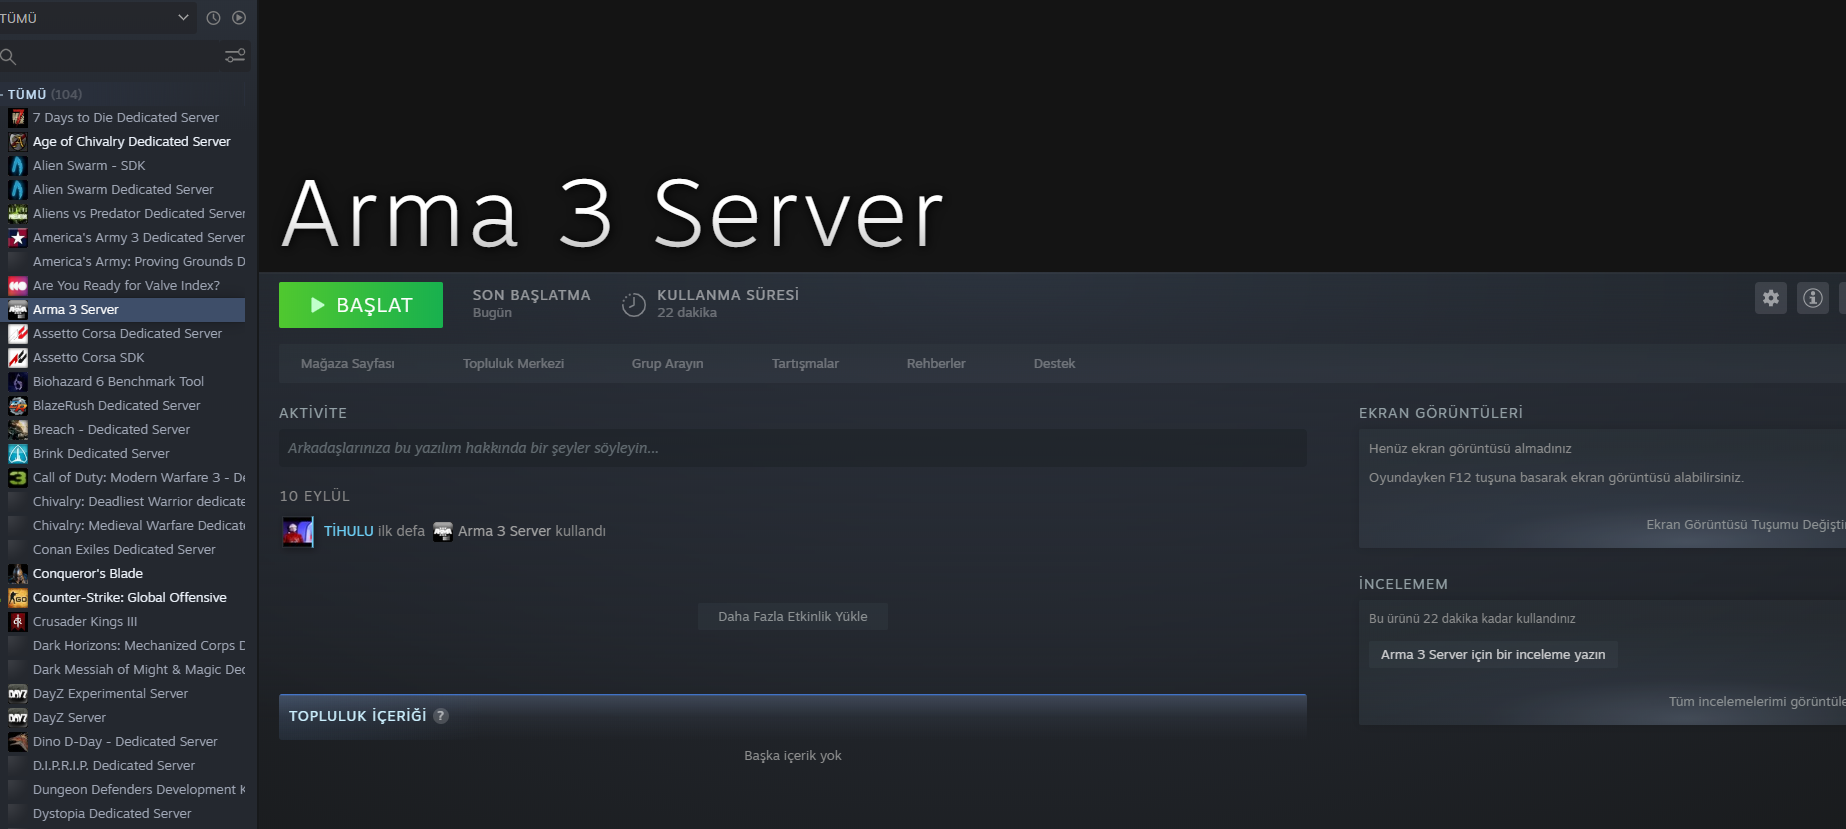This screenshot has width=1846, height=829.
Task: Click TİHULU's avatar thumbnail
Action: (298, 531)
